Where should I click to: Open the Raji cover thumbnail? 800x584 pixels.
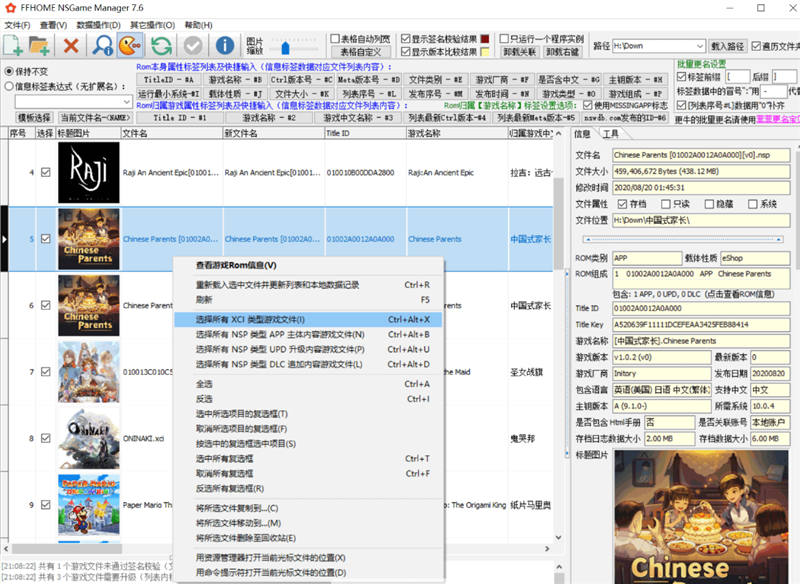click(89, 172)
